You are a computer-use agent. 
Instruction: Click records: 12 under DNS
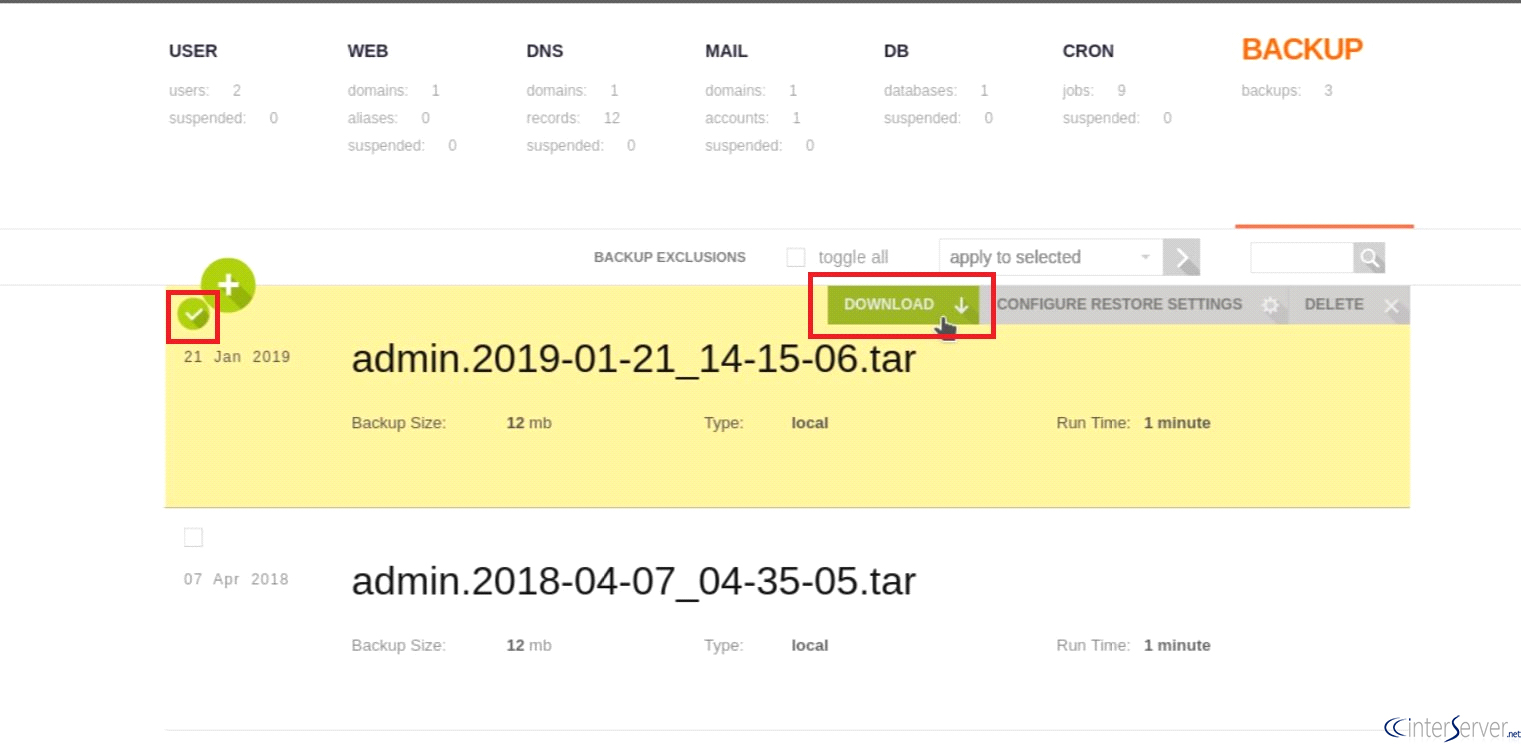pos(574,118)
